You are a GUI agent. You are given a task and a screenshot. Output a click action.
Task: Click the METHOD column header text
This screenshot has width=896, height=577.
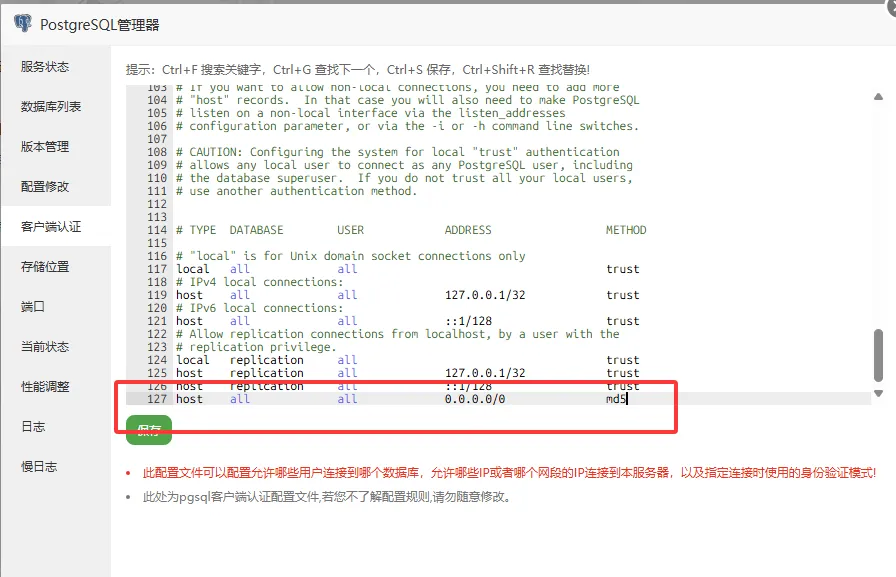click(x=626, y=230)
